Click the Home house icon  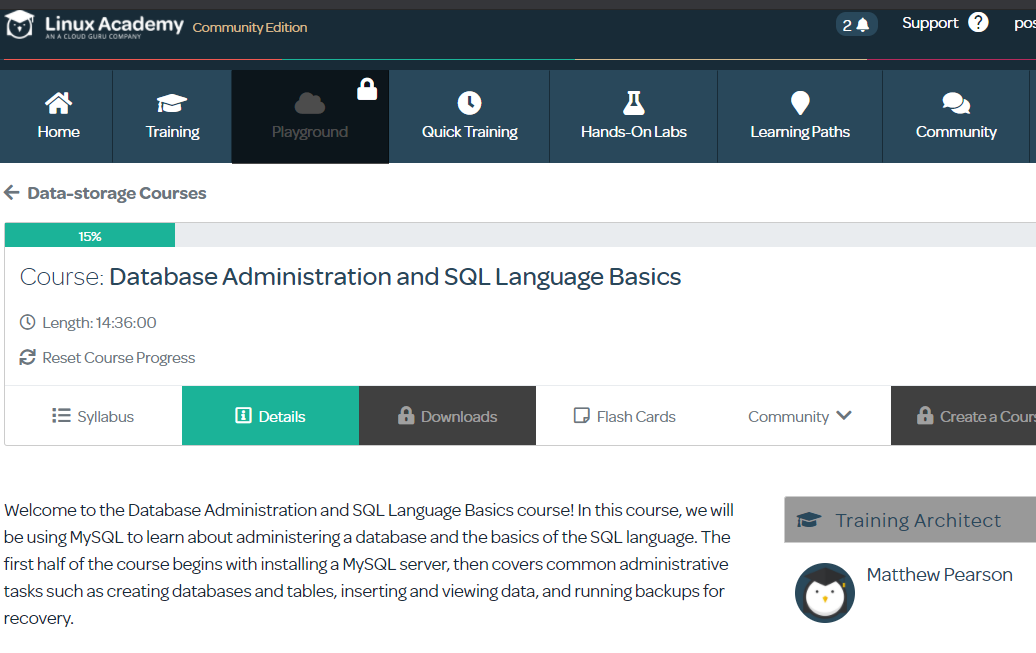coord(58,103)
